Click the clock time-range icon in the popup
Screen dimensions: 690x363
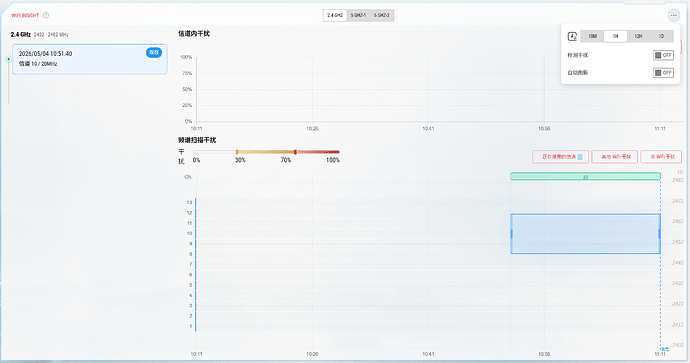(572, 36)
